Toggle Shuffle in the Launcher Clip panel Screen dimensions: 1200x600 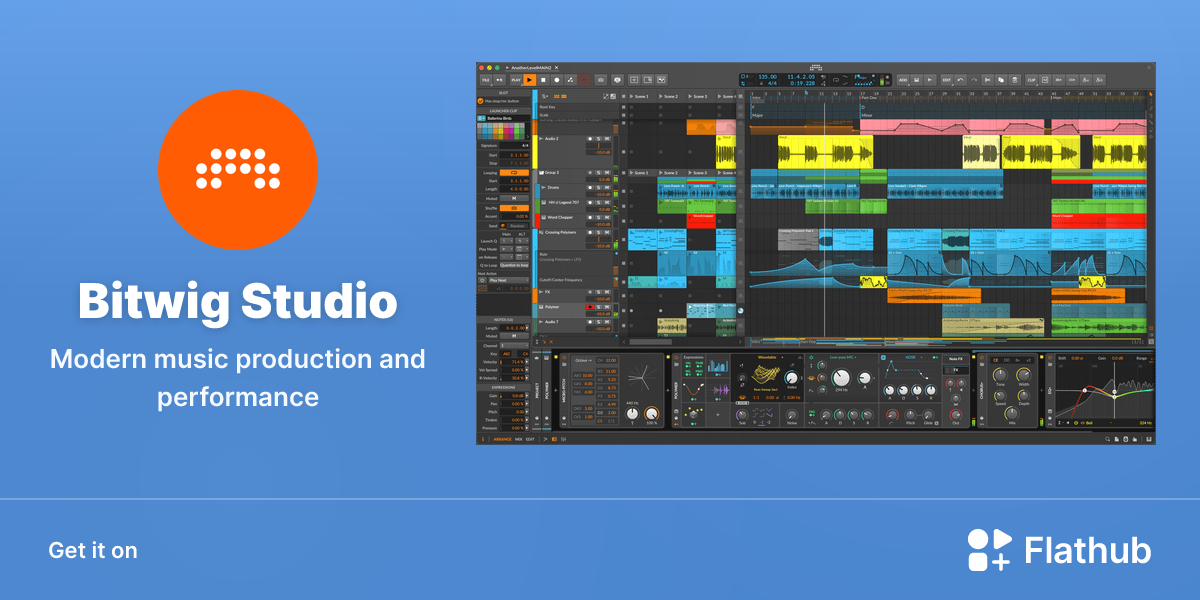[x=514, y=208]
